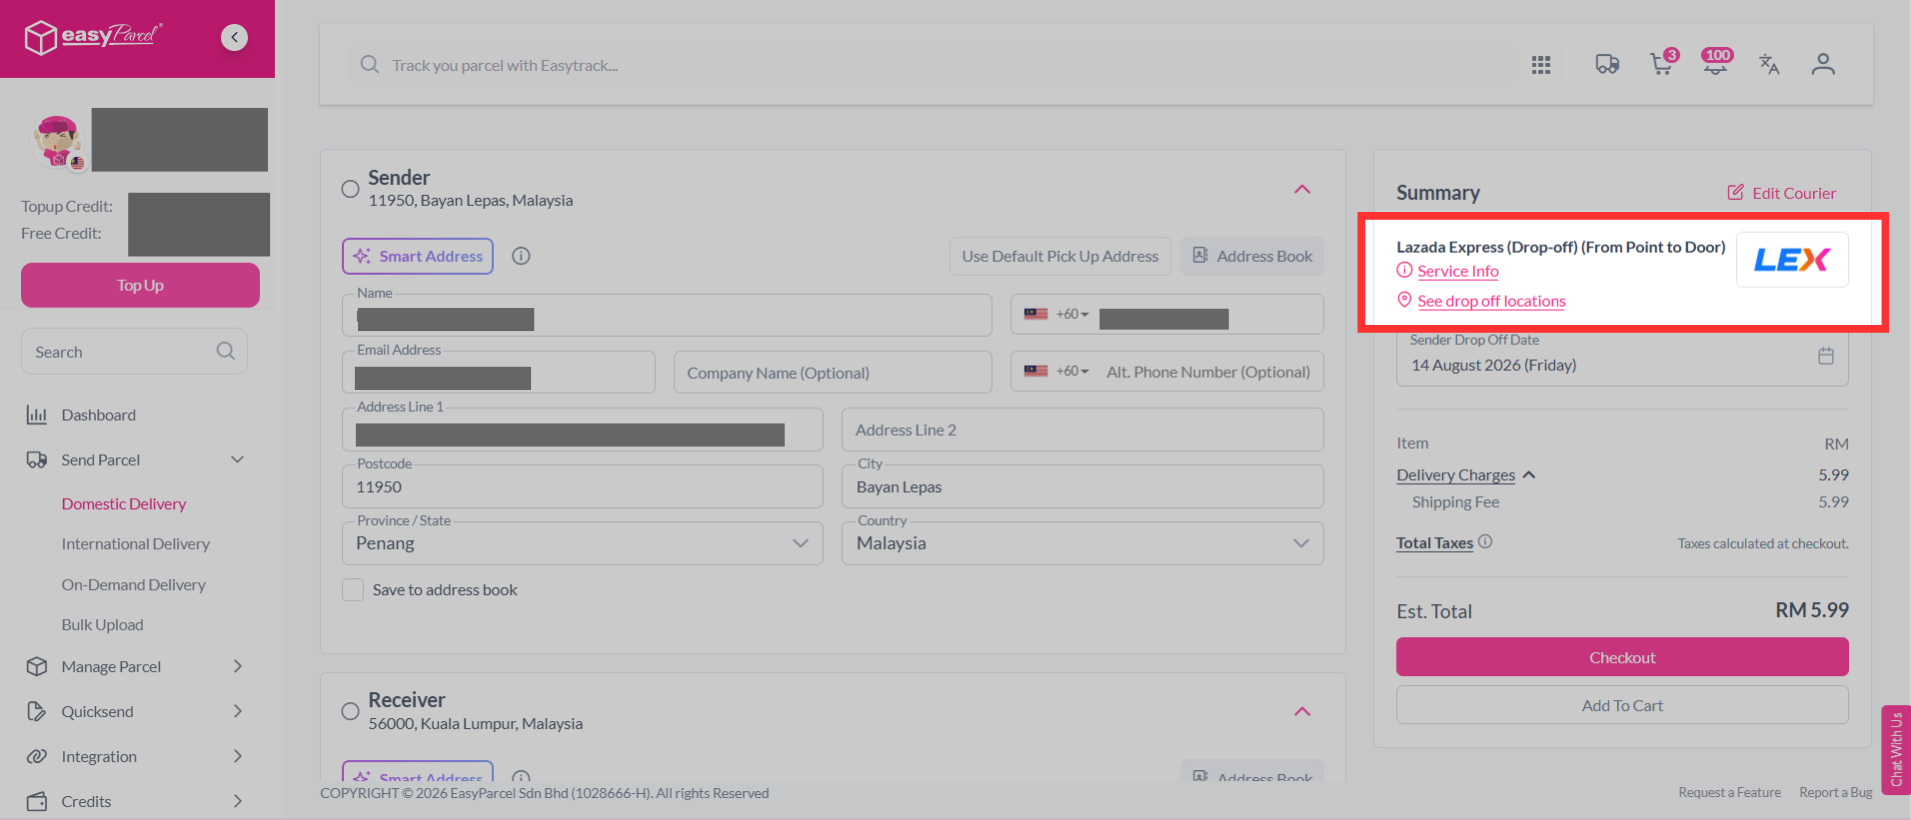Screen dimensions: 1911x820
Task: Click the Sender Drop Off Date field
Action: tap(1622, 357)
